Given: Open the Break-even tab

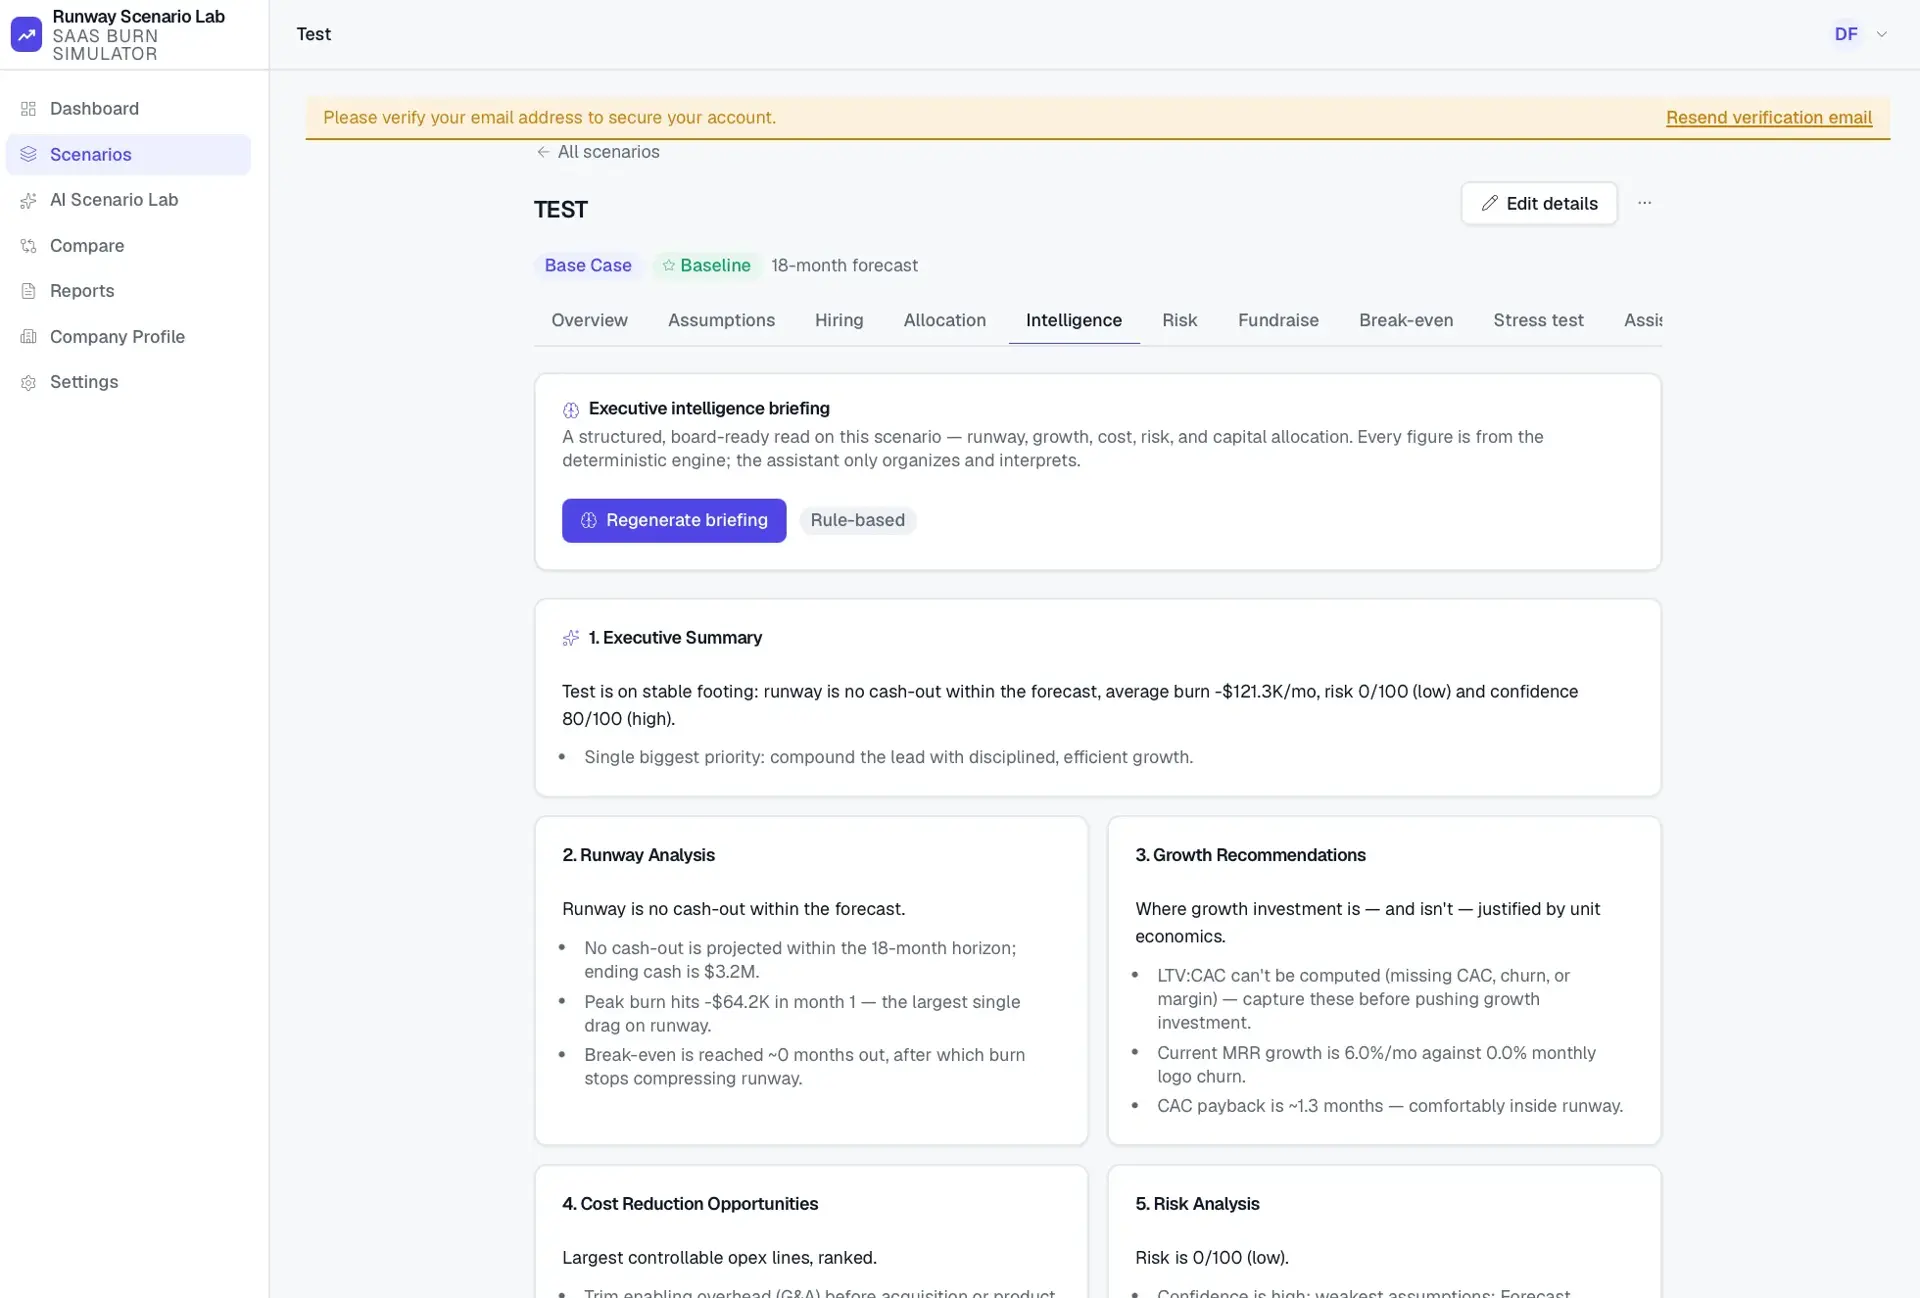Looking at the screenshot, I should [x=1405, y=320].
